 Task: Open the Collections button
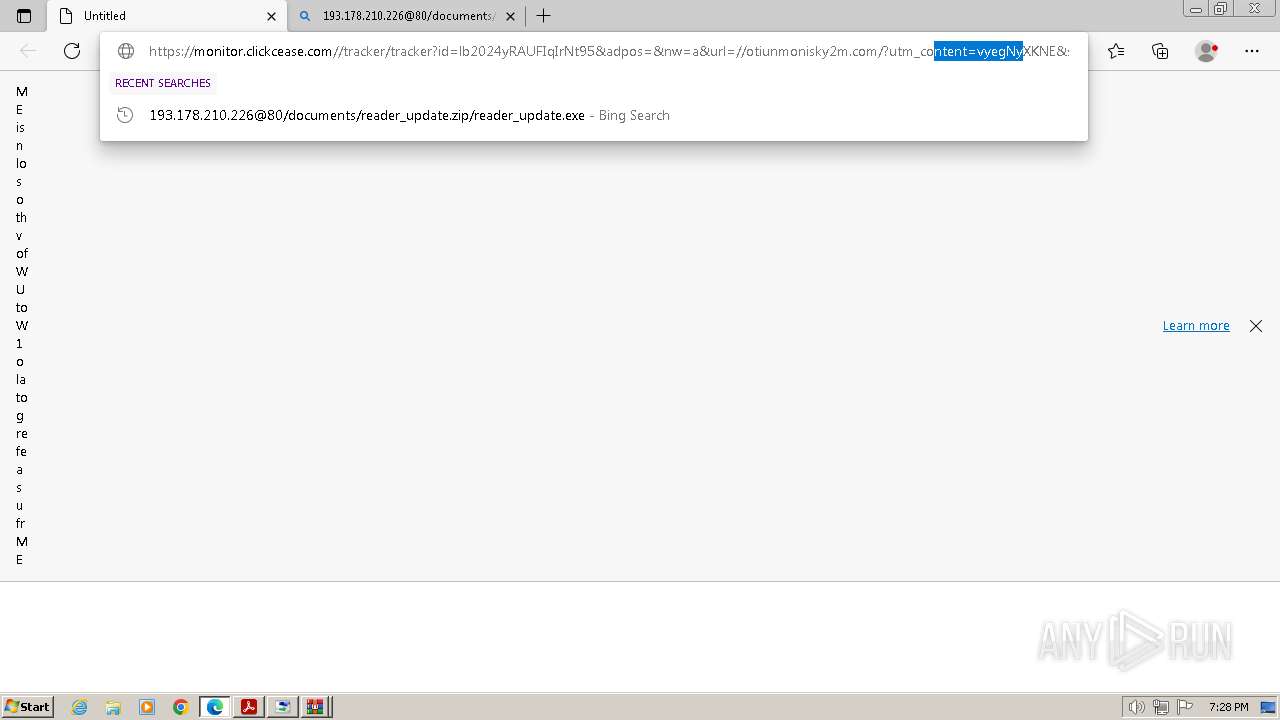(1160, 51)
